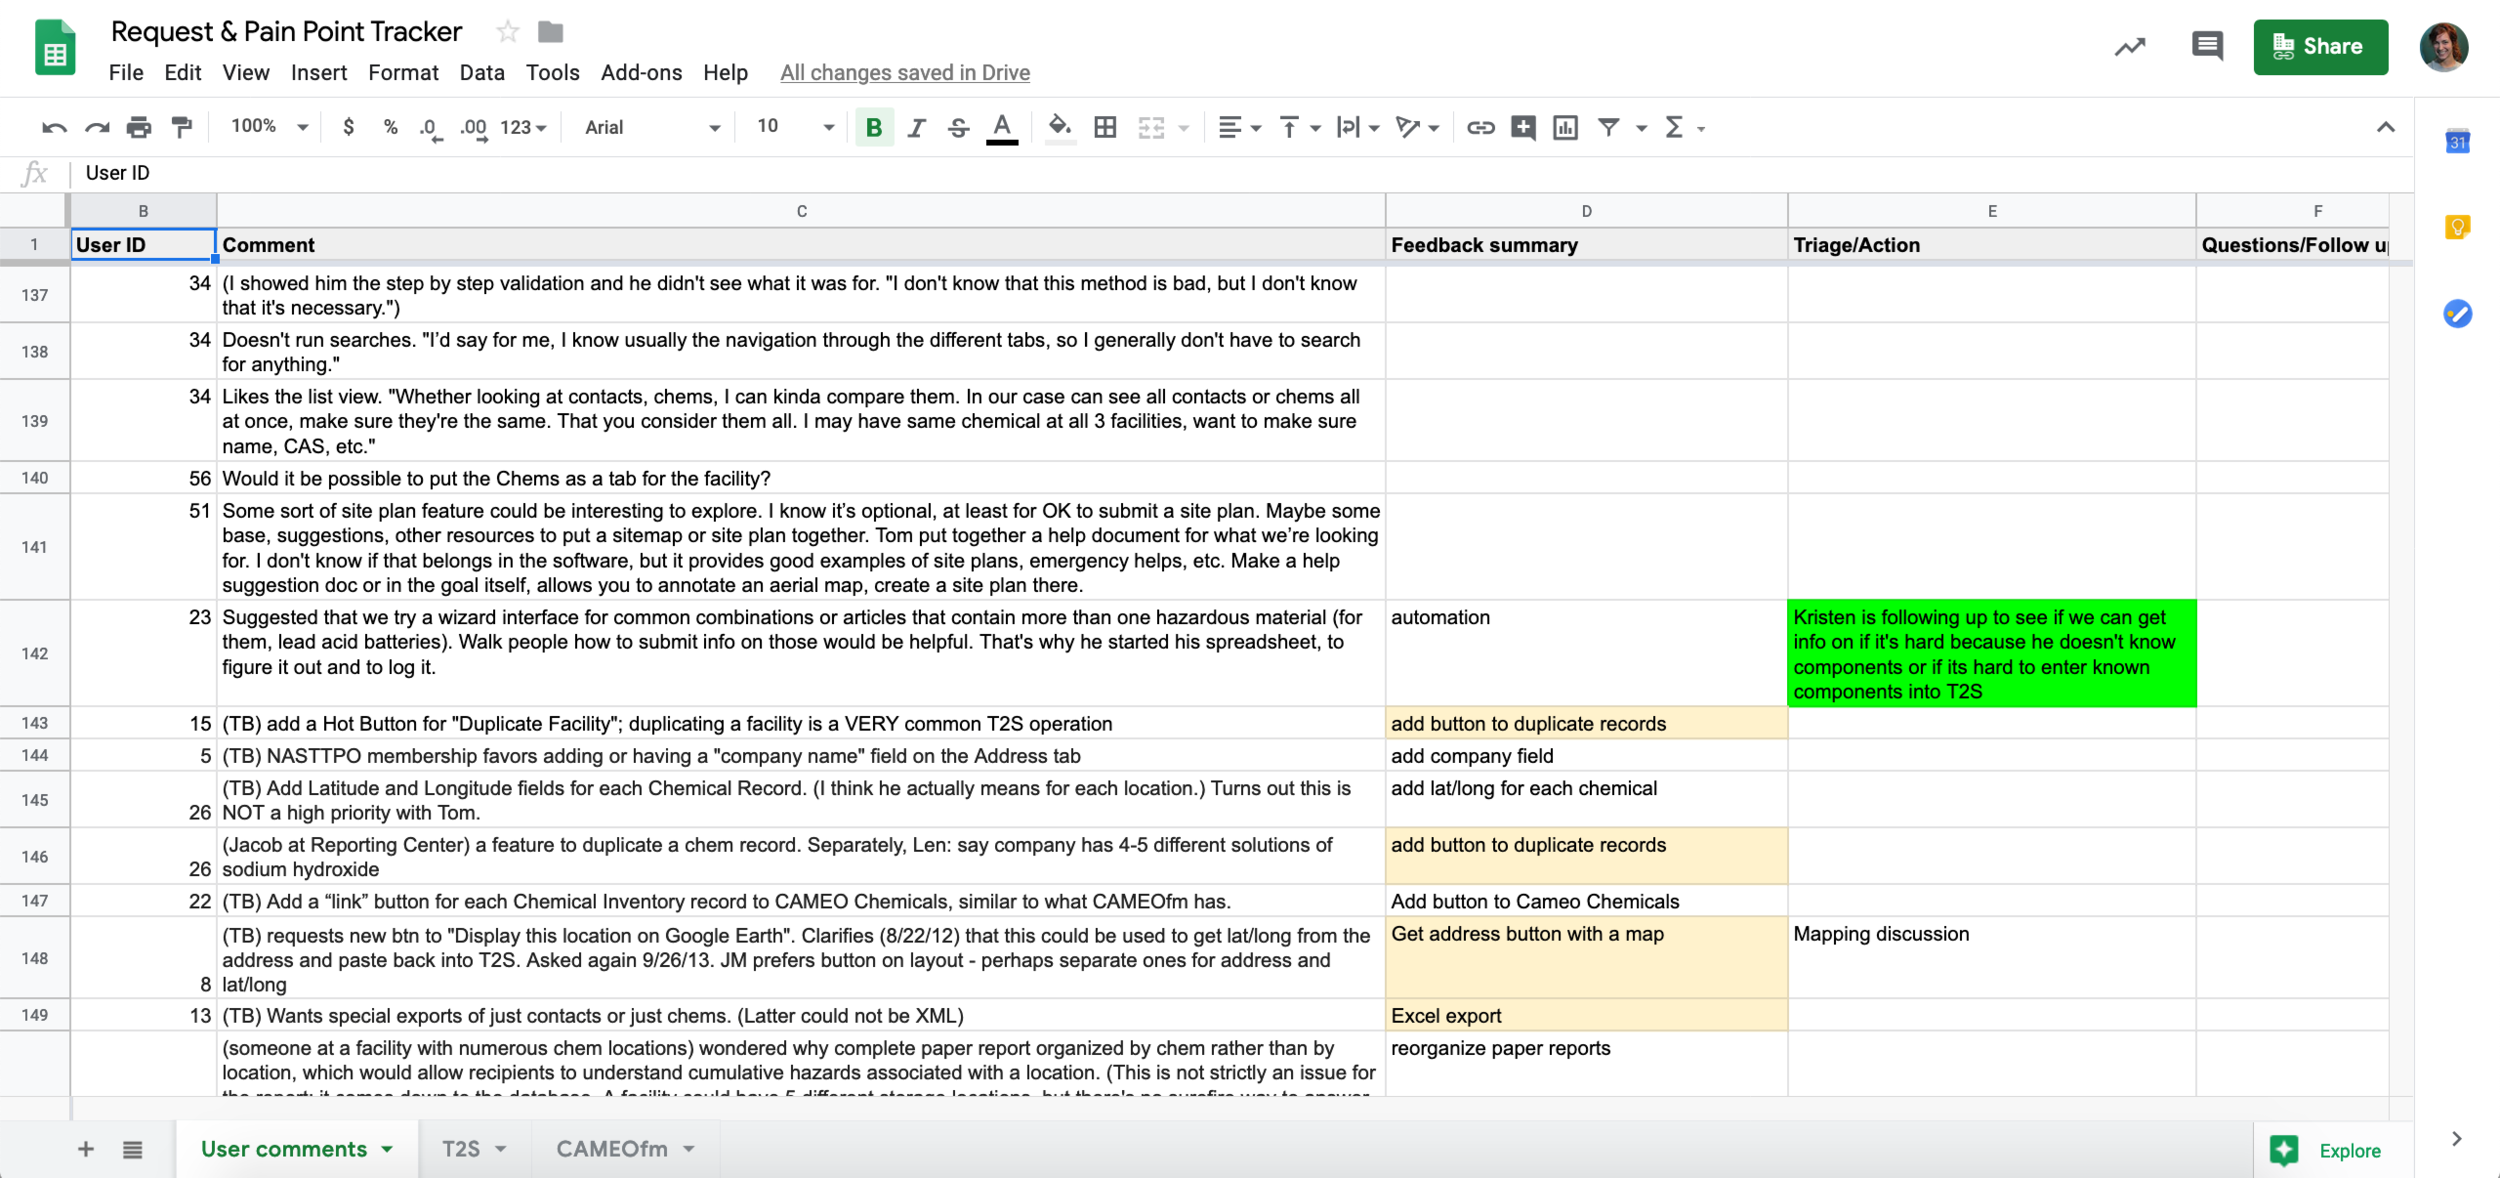Viewport: 2500px width, 1178px height.
Task: Collapse the toolbar with up chevron
Action: pos(2386,127)
